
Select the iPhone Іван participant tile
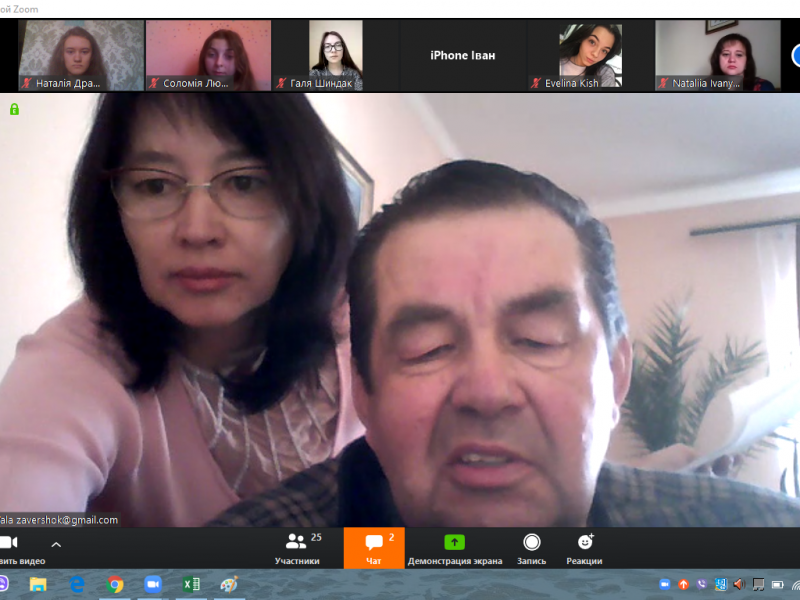[462, 55]
